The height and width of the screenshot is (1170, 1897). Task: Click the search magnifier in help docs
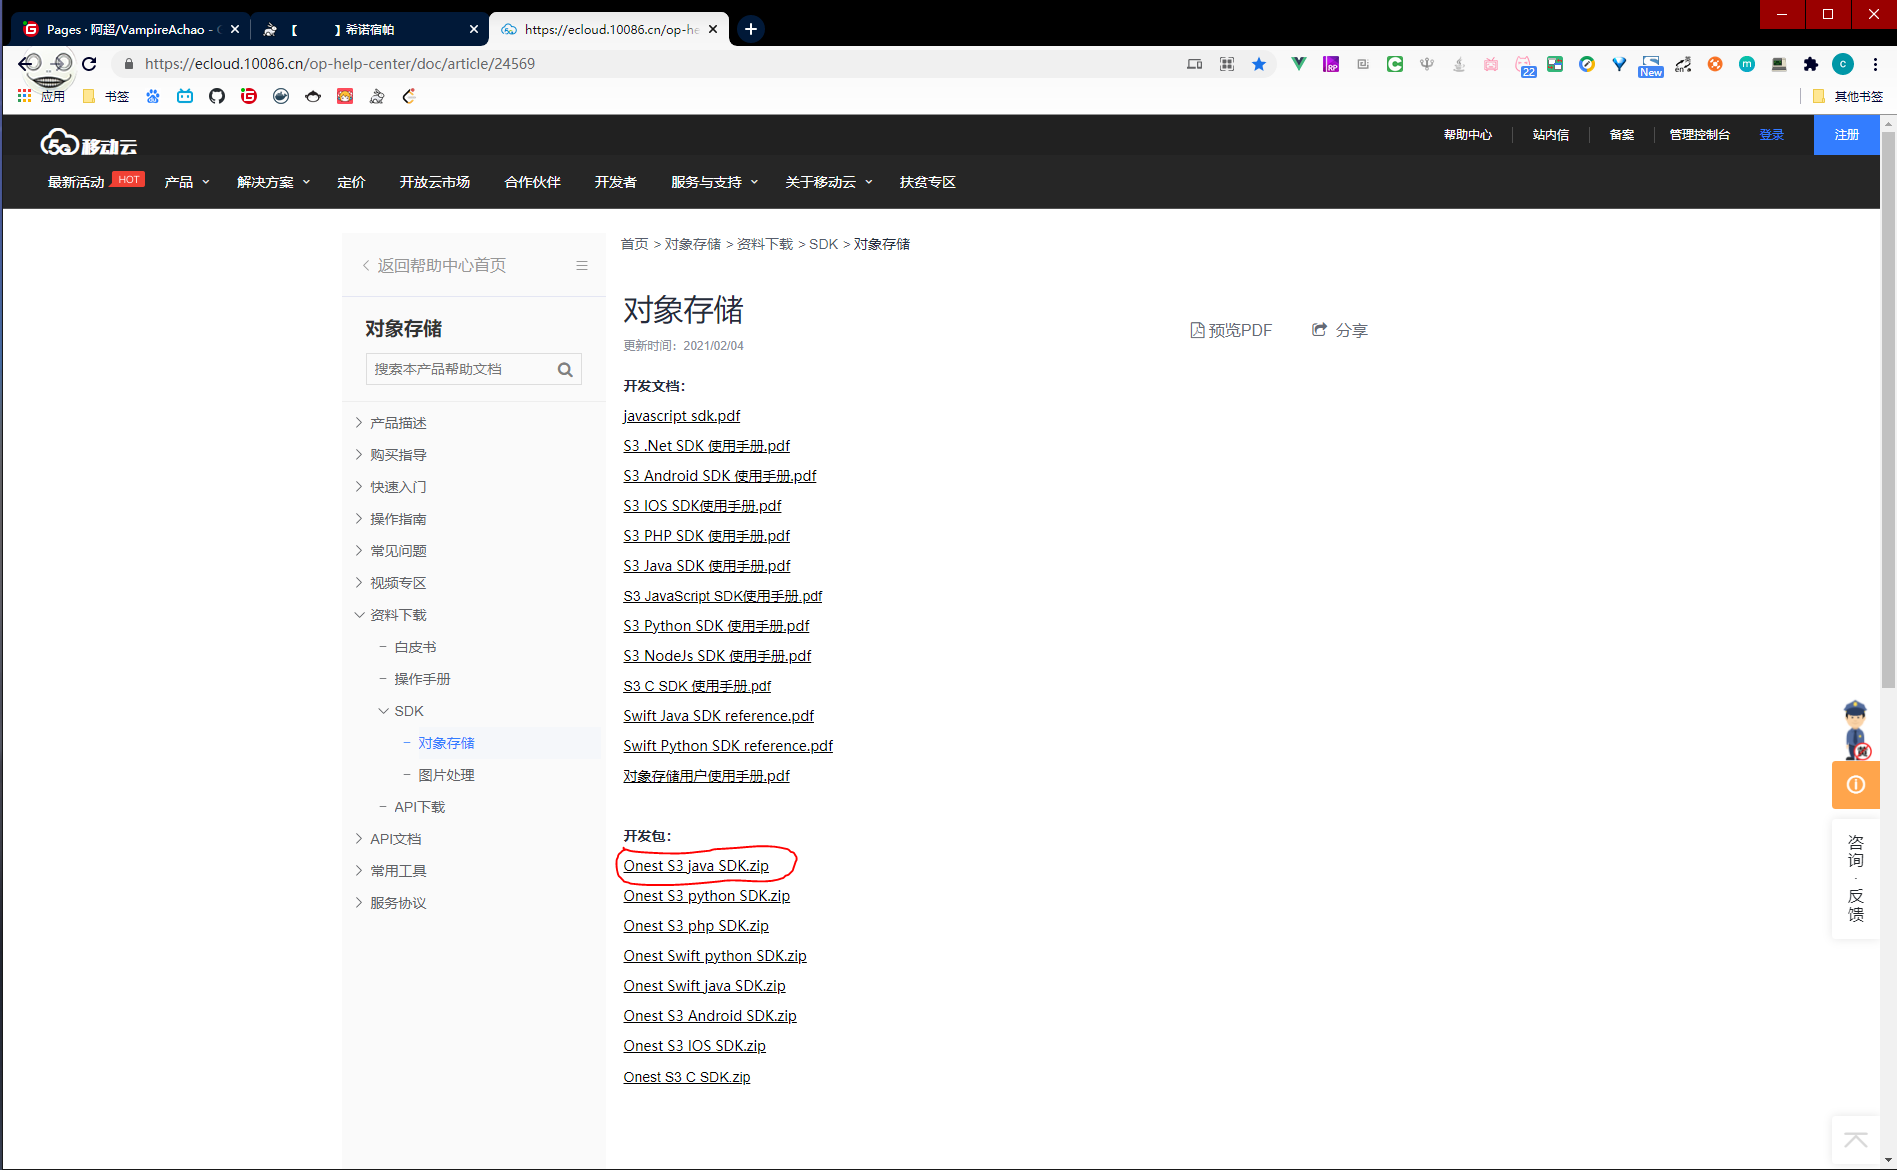[x=565, y=369]
